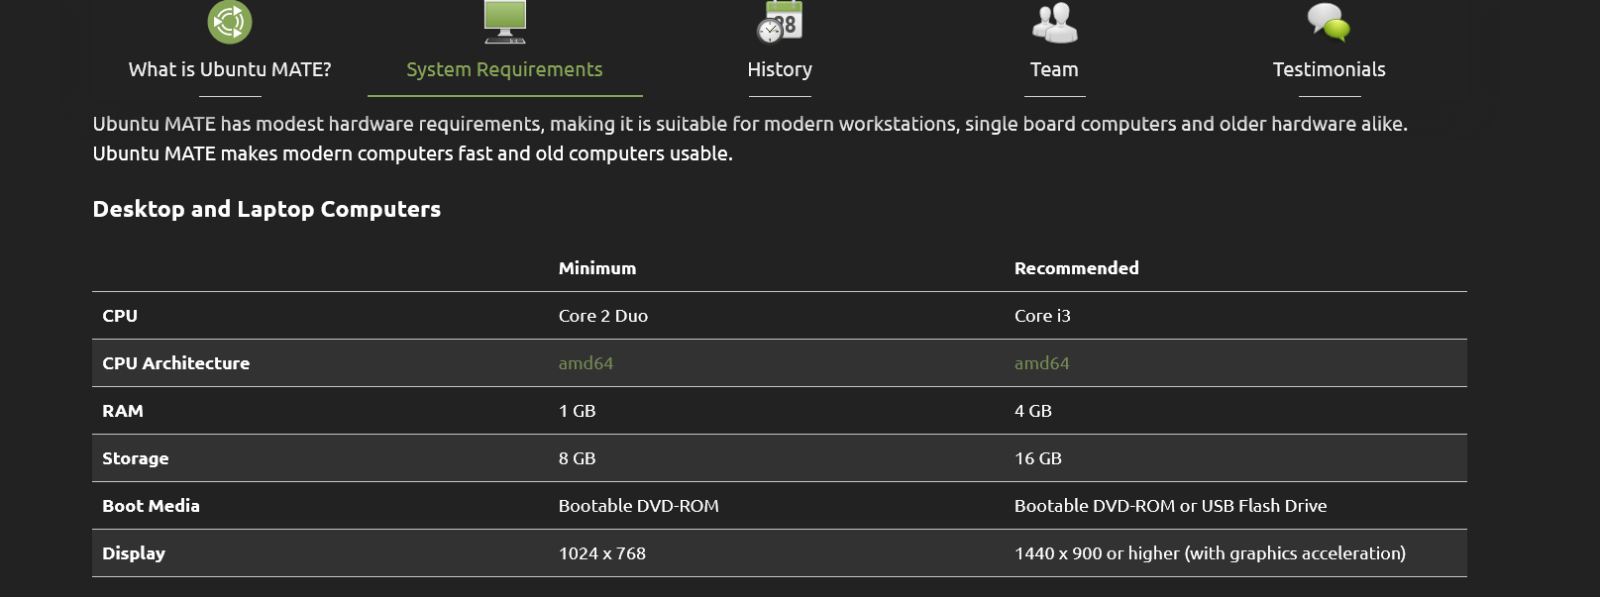Click the "1024 x 768" display cell

[602, 553]
